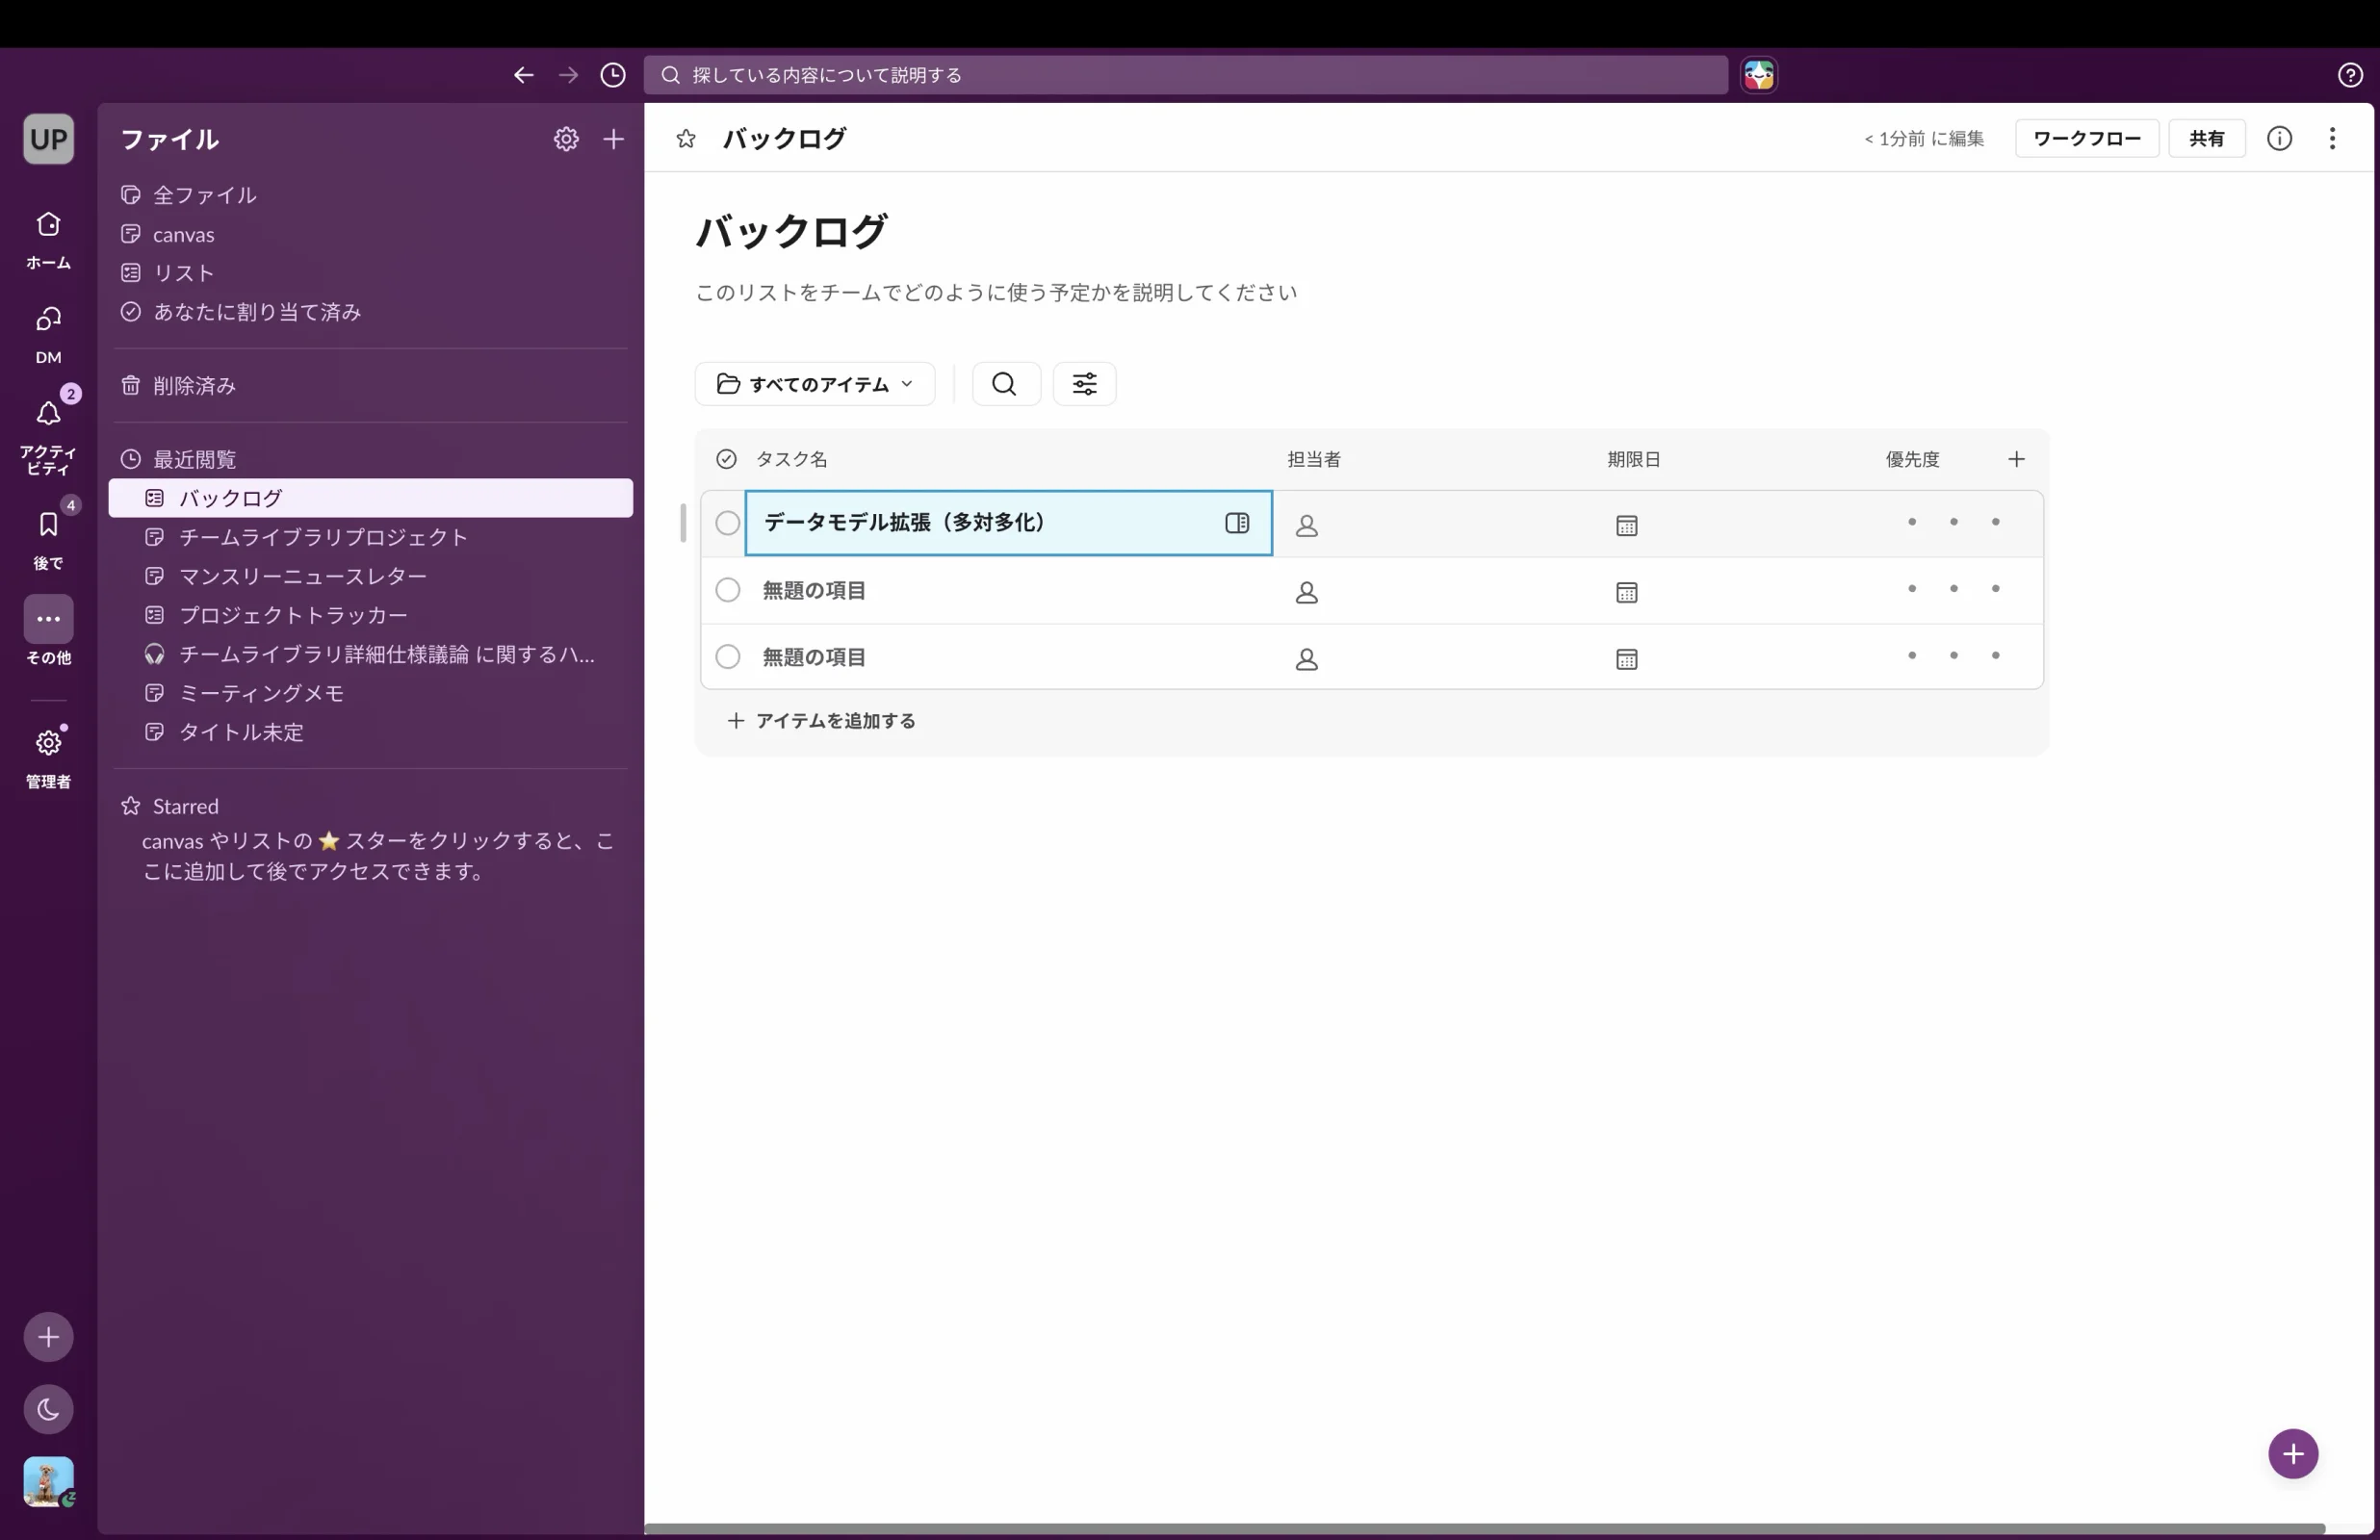Search within the list via magnifier icon
This screenshot has width=2380, height=1540.
coord(1005,384)
